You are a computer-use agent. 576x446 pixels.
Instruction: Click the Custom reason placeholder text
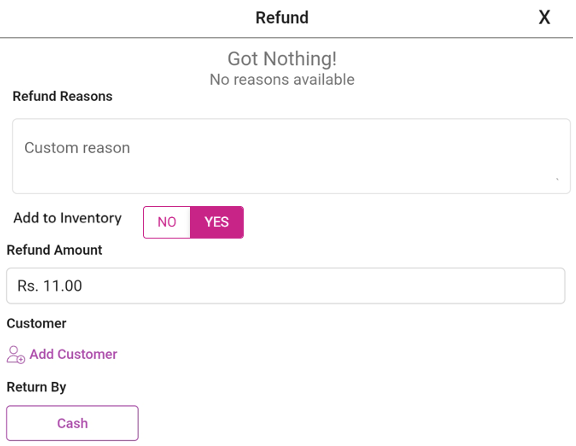pos(77,148)
